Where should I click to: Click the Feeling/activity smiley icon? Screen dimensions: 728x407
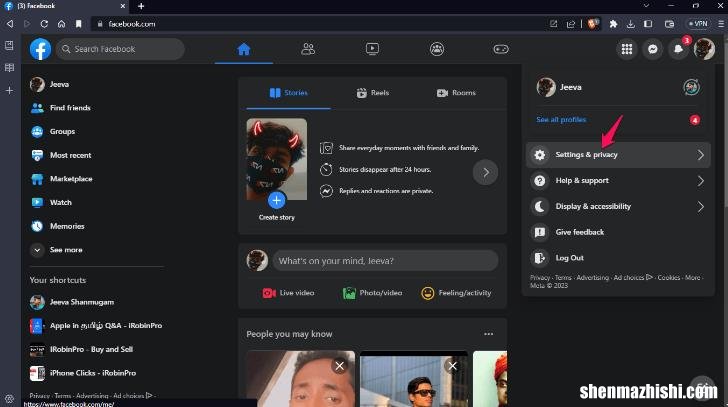tap(428, 293)
